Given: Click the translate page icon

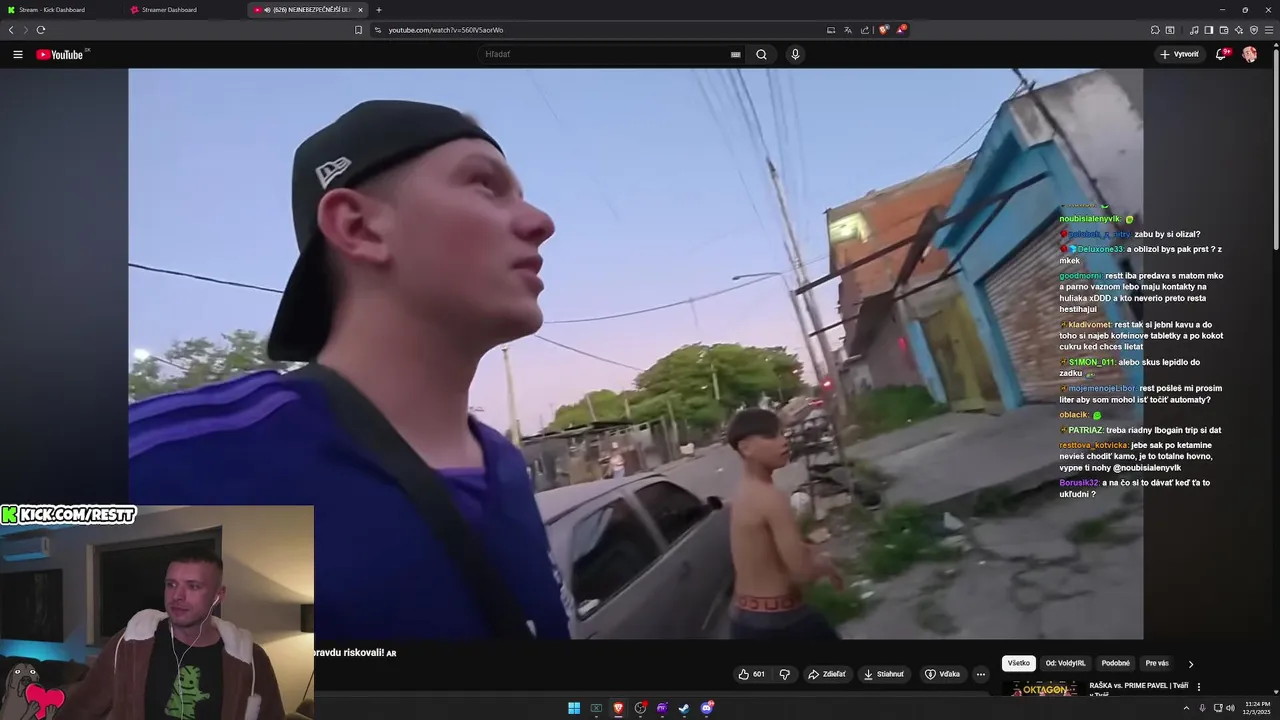Looking at the screenshot, I should [x=848, y=30].
